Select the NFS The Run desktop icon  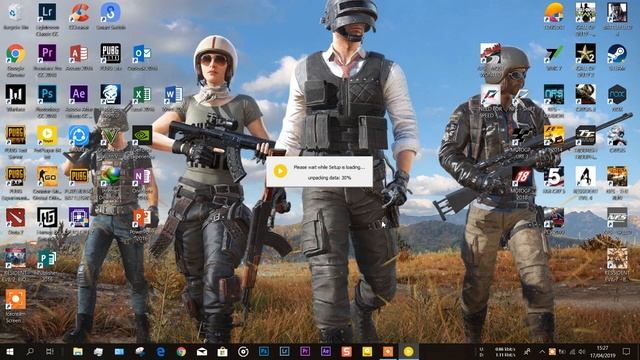[617, 176]
